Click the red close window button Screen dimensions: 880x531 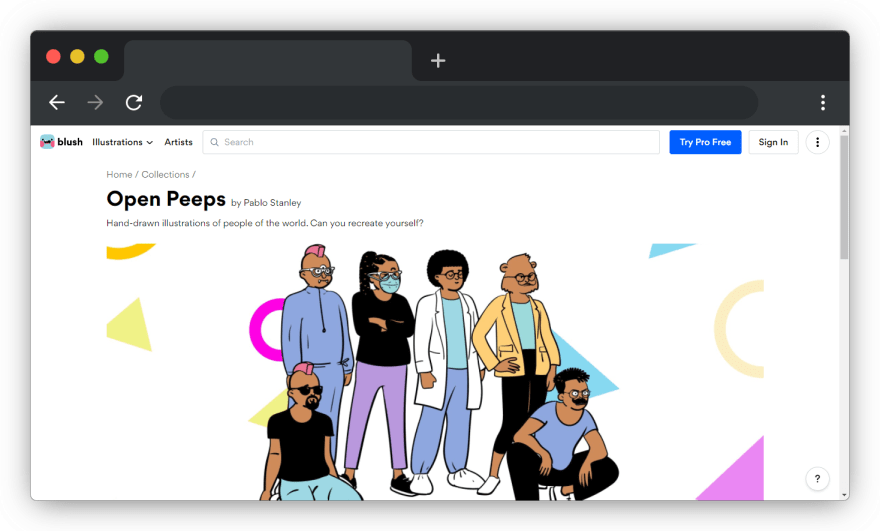pyautogui.click(x=53, y=57)
